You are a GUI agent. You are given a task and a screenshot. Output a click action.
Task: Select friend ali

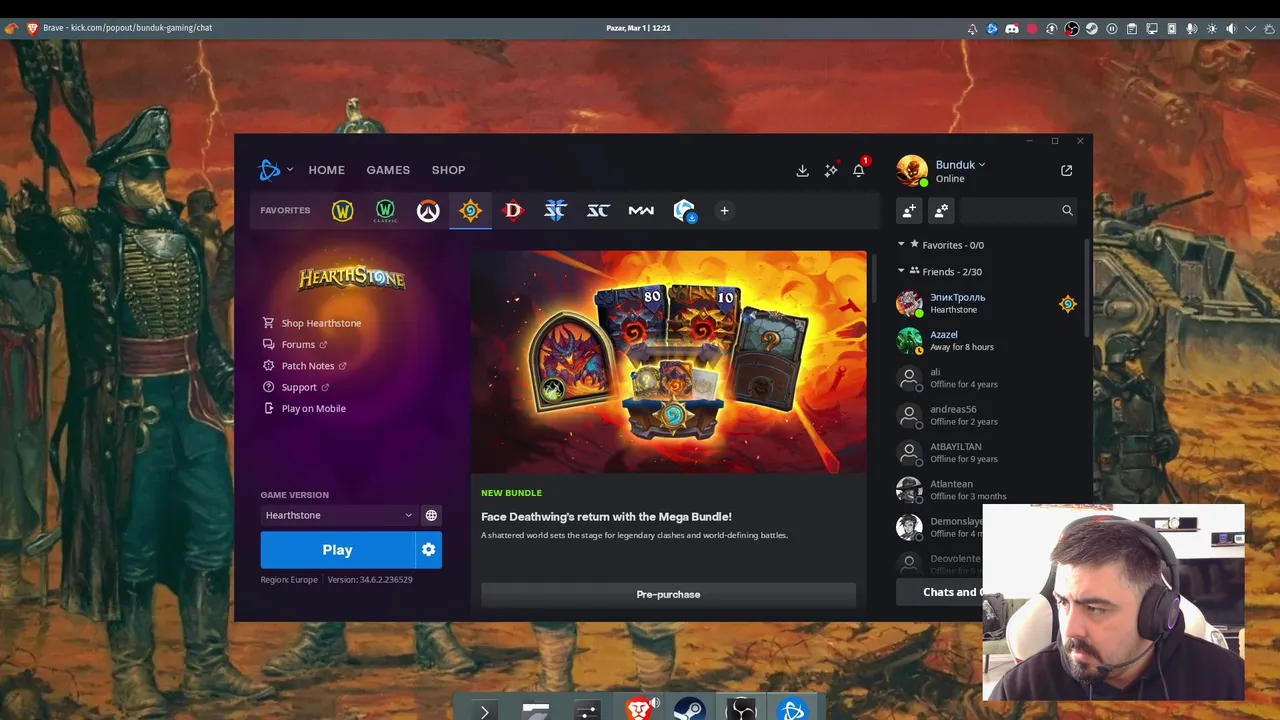pos(986,378)
